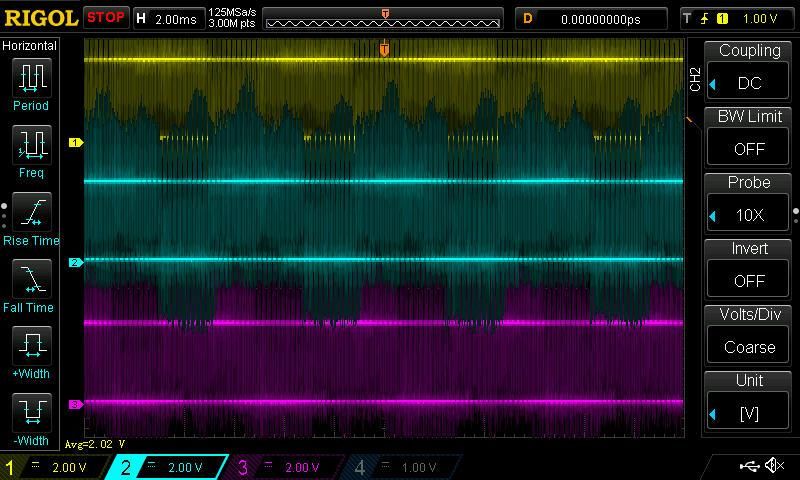
Task: Click the trigger level marker at the right edge
Action: pos(690,120)
